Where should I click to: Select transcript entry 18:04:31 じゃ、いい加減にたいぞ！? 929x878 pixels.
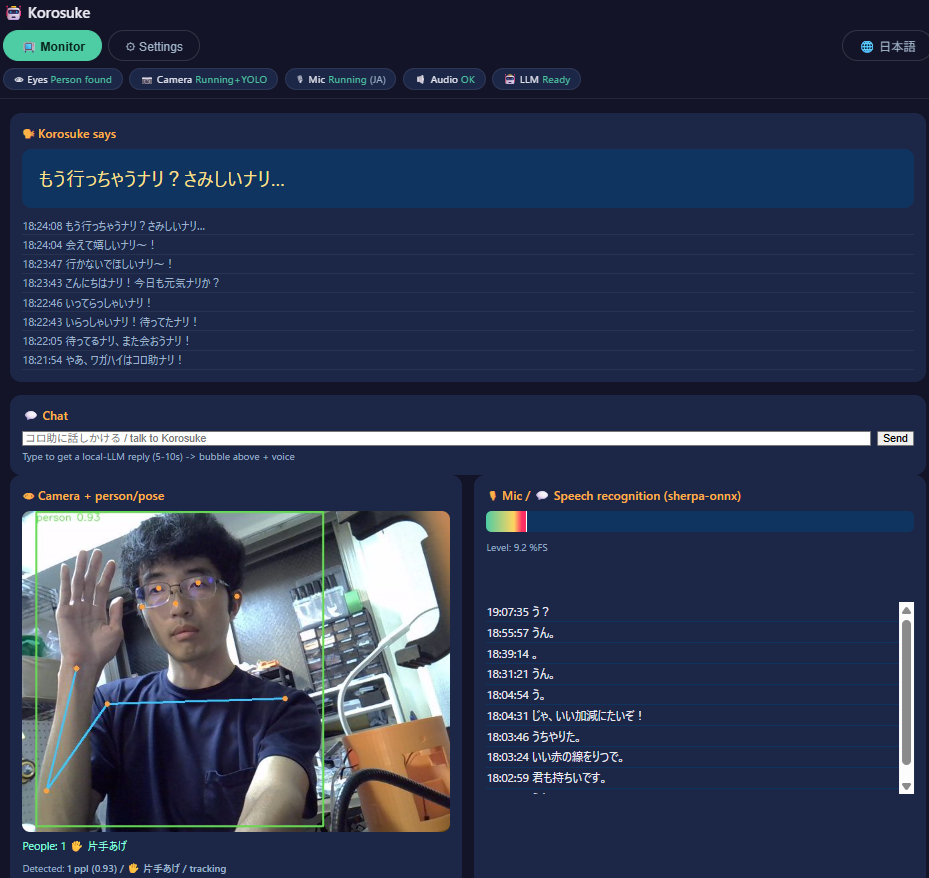pyautogui.click(x=692, y=716)
